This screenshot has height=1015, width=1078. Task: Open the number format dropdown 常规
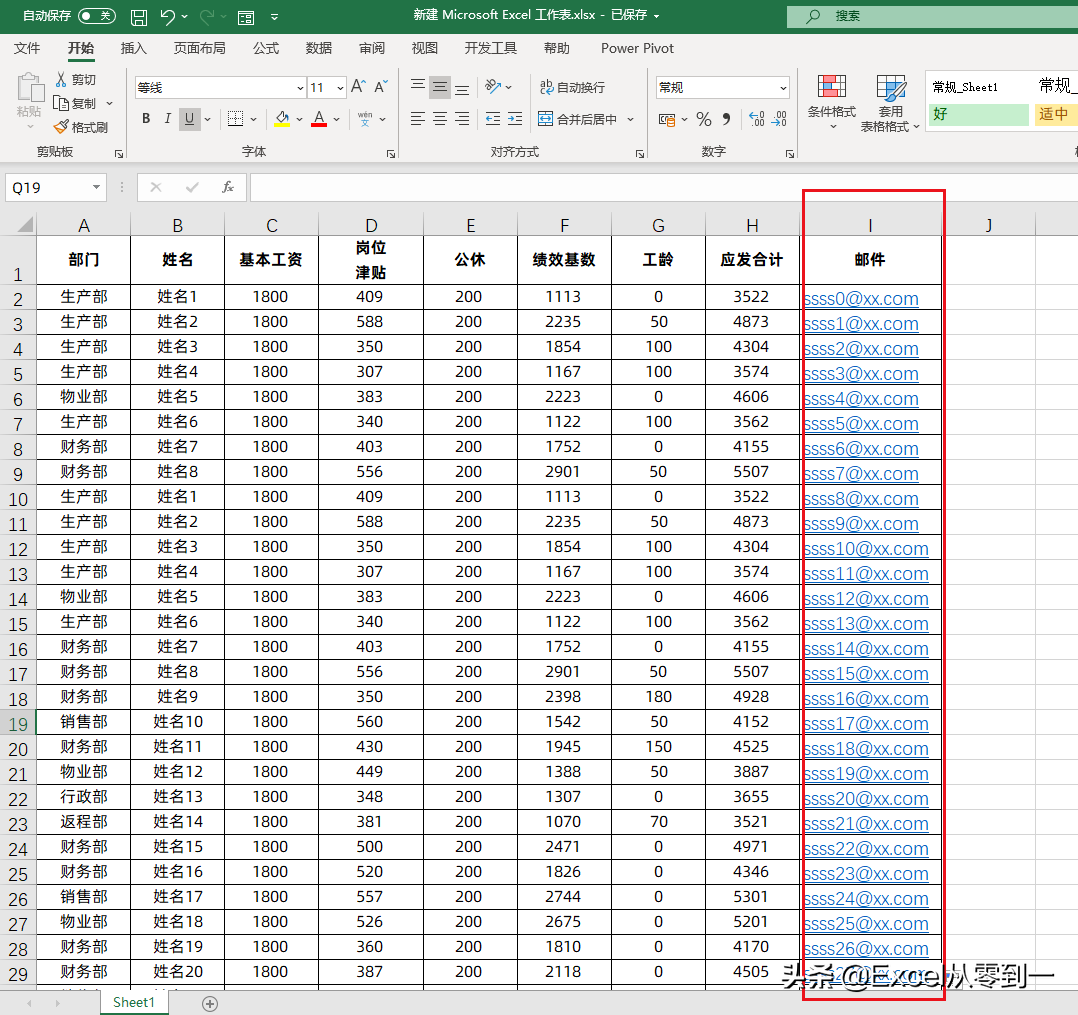click(x=782, y=88)
